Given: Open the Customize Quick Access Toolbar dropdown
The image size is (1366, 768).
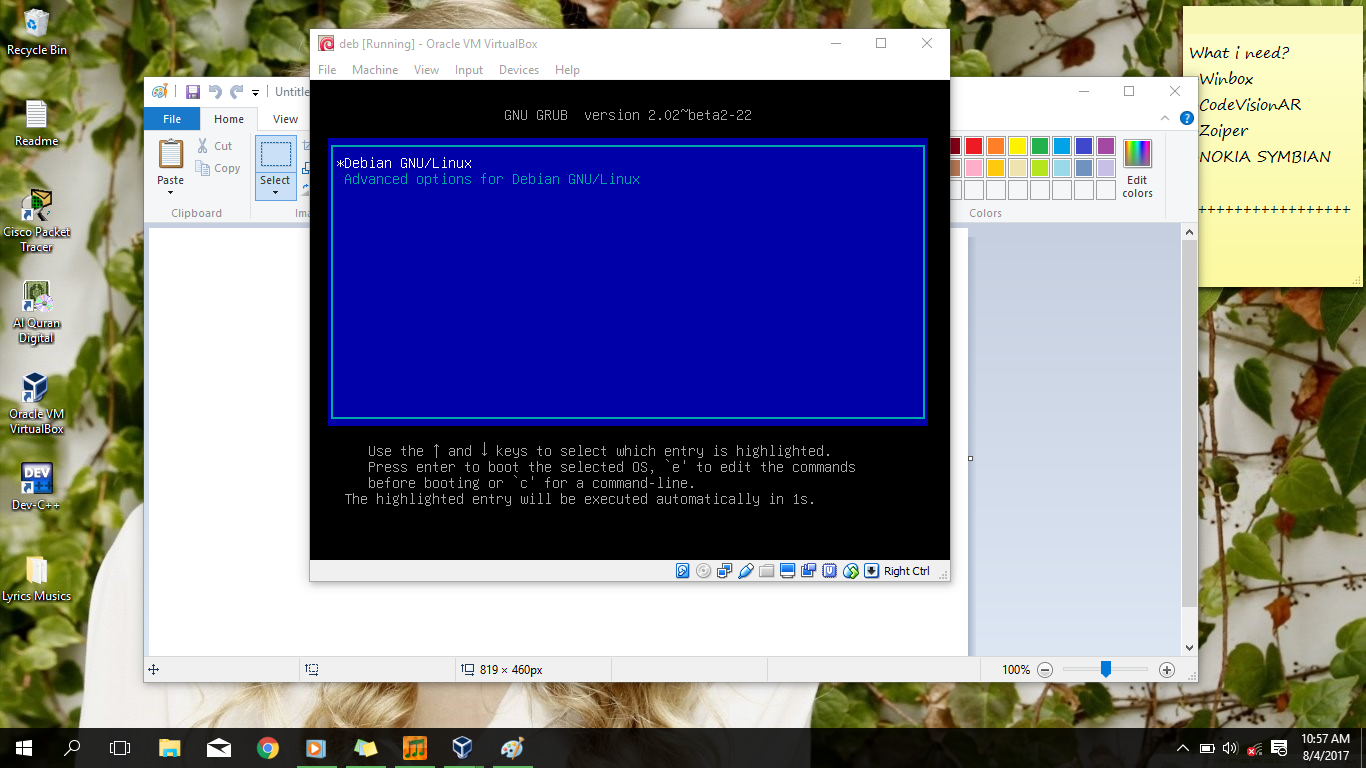Looking at the screenshot, I should pos(256,93).
